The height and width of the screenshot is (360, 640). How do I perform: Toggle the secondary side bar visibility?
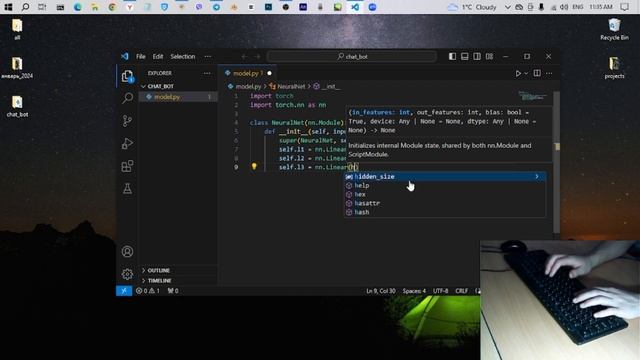tap(477, 56)
